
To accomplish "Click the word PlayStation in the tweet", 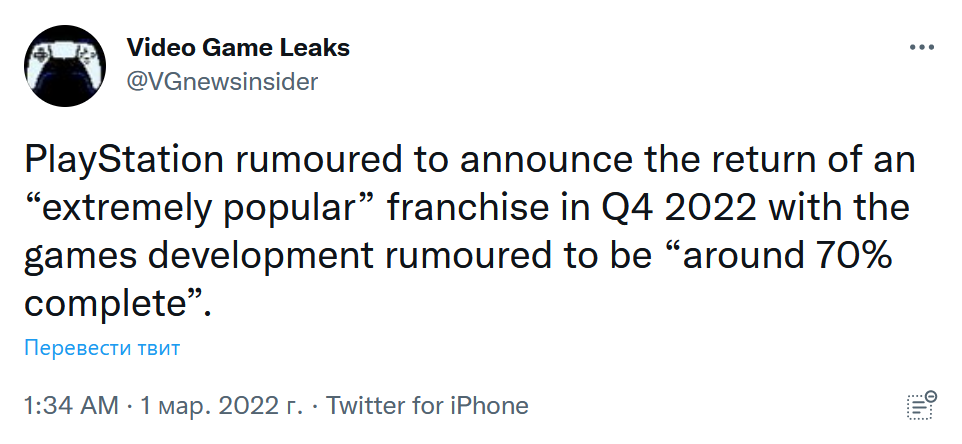I will [x=124, y=161].
